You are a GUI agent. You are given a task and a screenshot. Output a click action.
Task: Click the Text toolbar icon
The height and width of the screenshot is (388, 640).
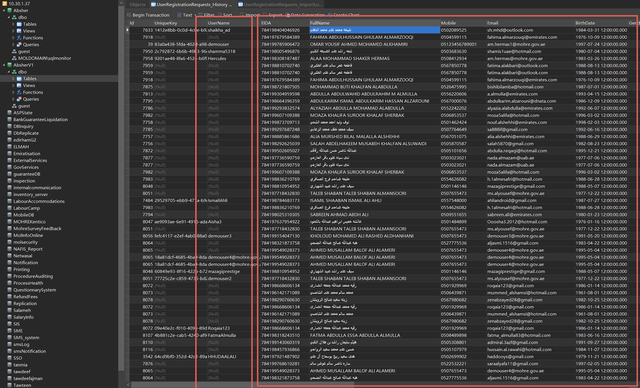pos(179,15)
